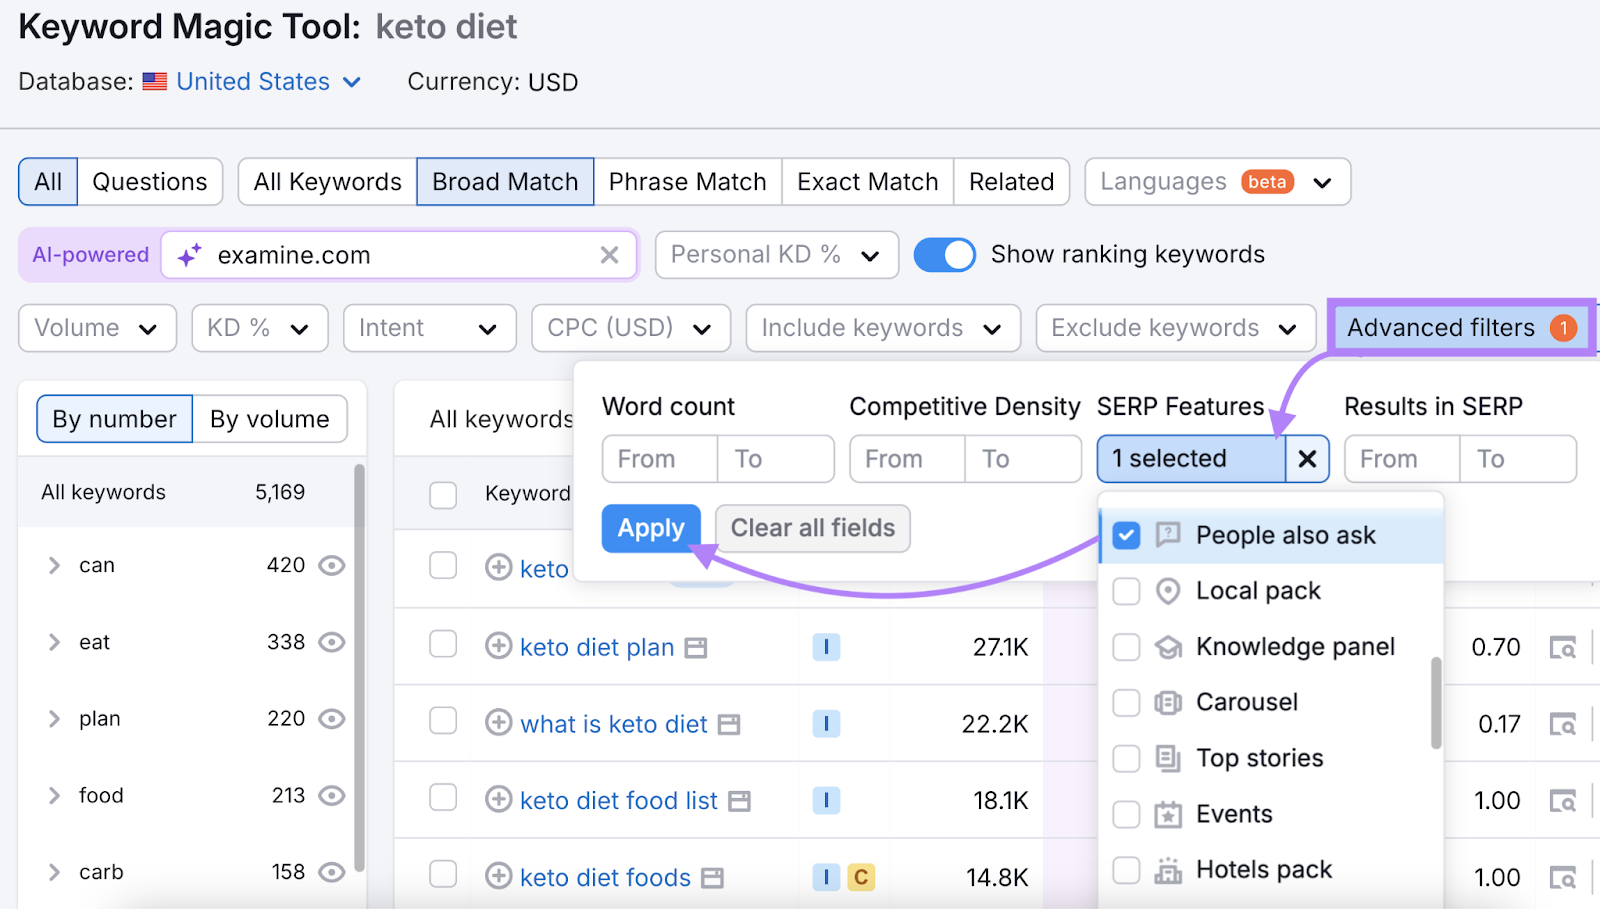The width and height of the screenshot is (1600, 909).
Task: Open SERP snapshot icon for "keto diet foods" row
Action: 1565,876
